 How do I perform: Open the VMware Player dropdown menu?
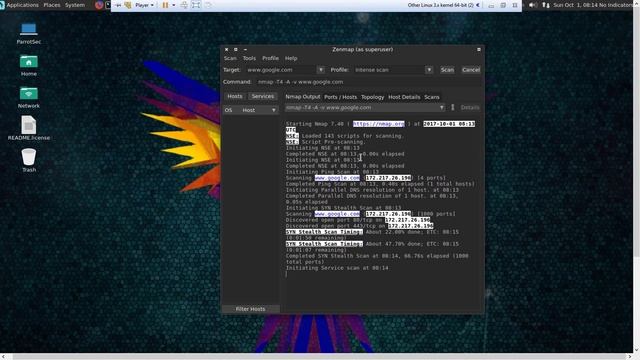[144, 5]
